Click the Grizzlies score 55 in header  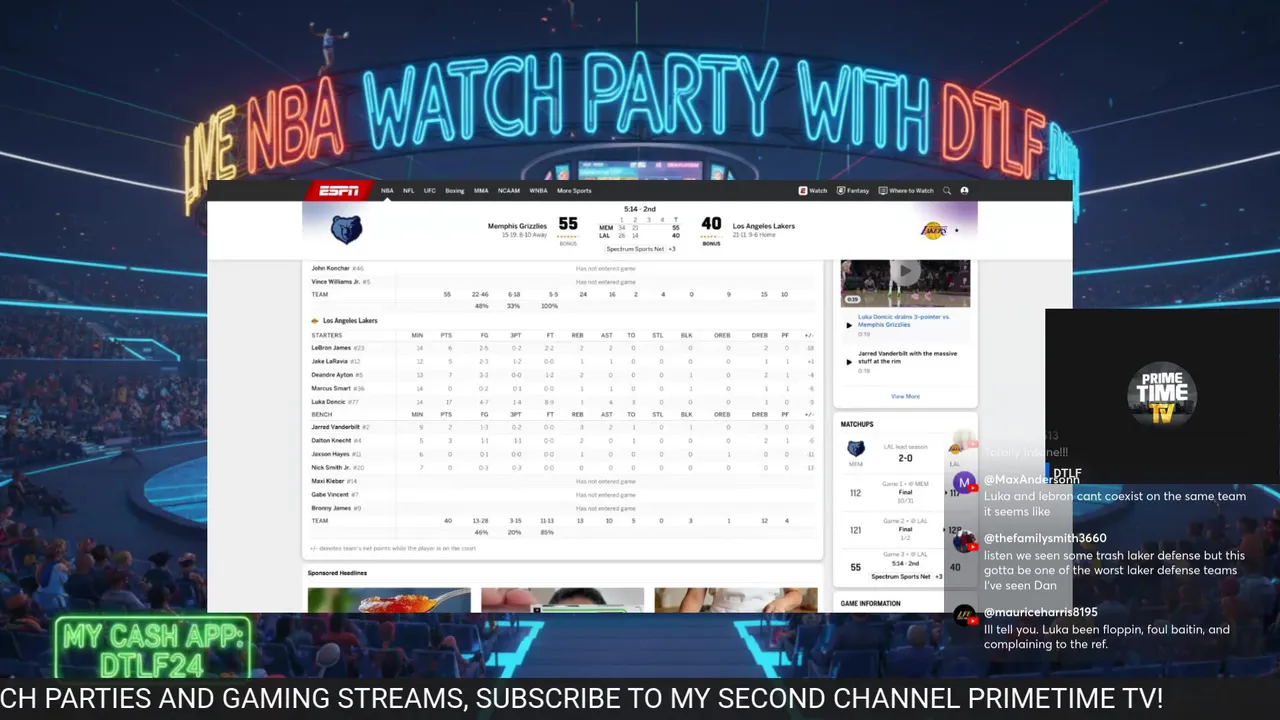coord(568,224)
